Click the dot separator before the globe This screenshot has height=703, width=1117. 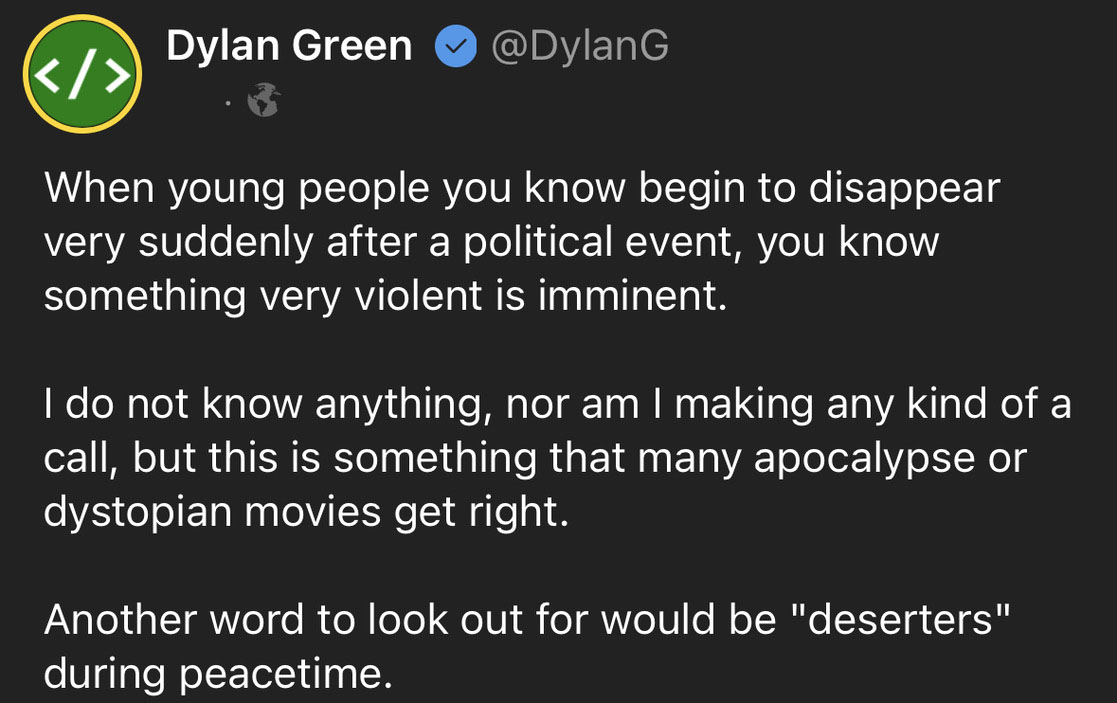point(229,102)
